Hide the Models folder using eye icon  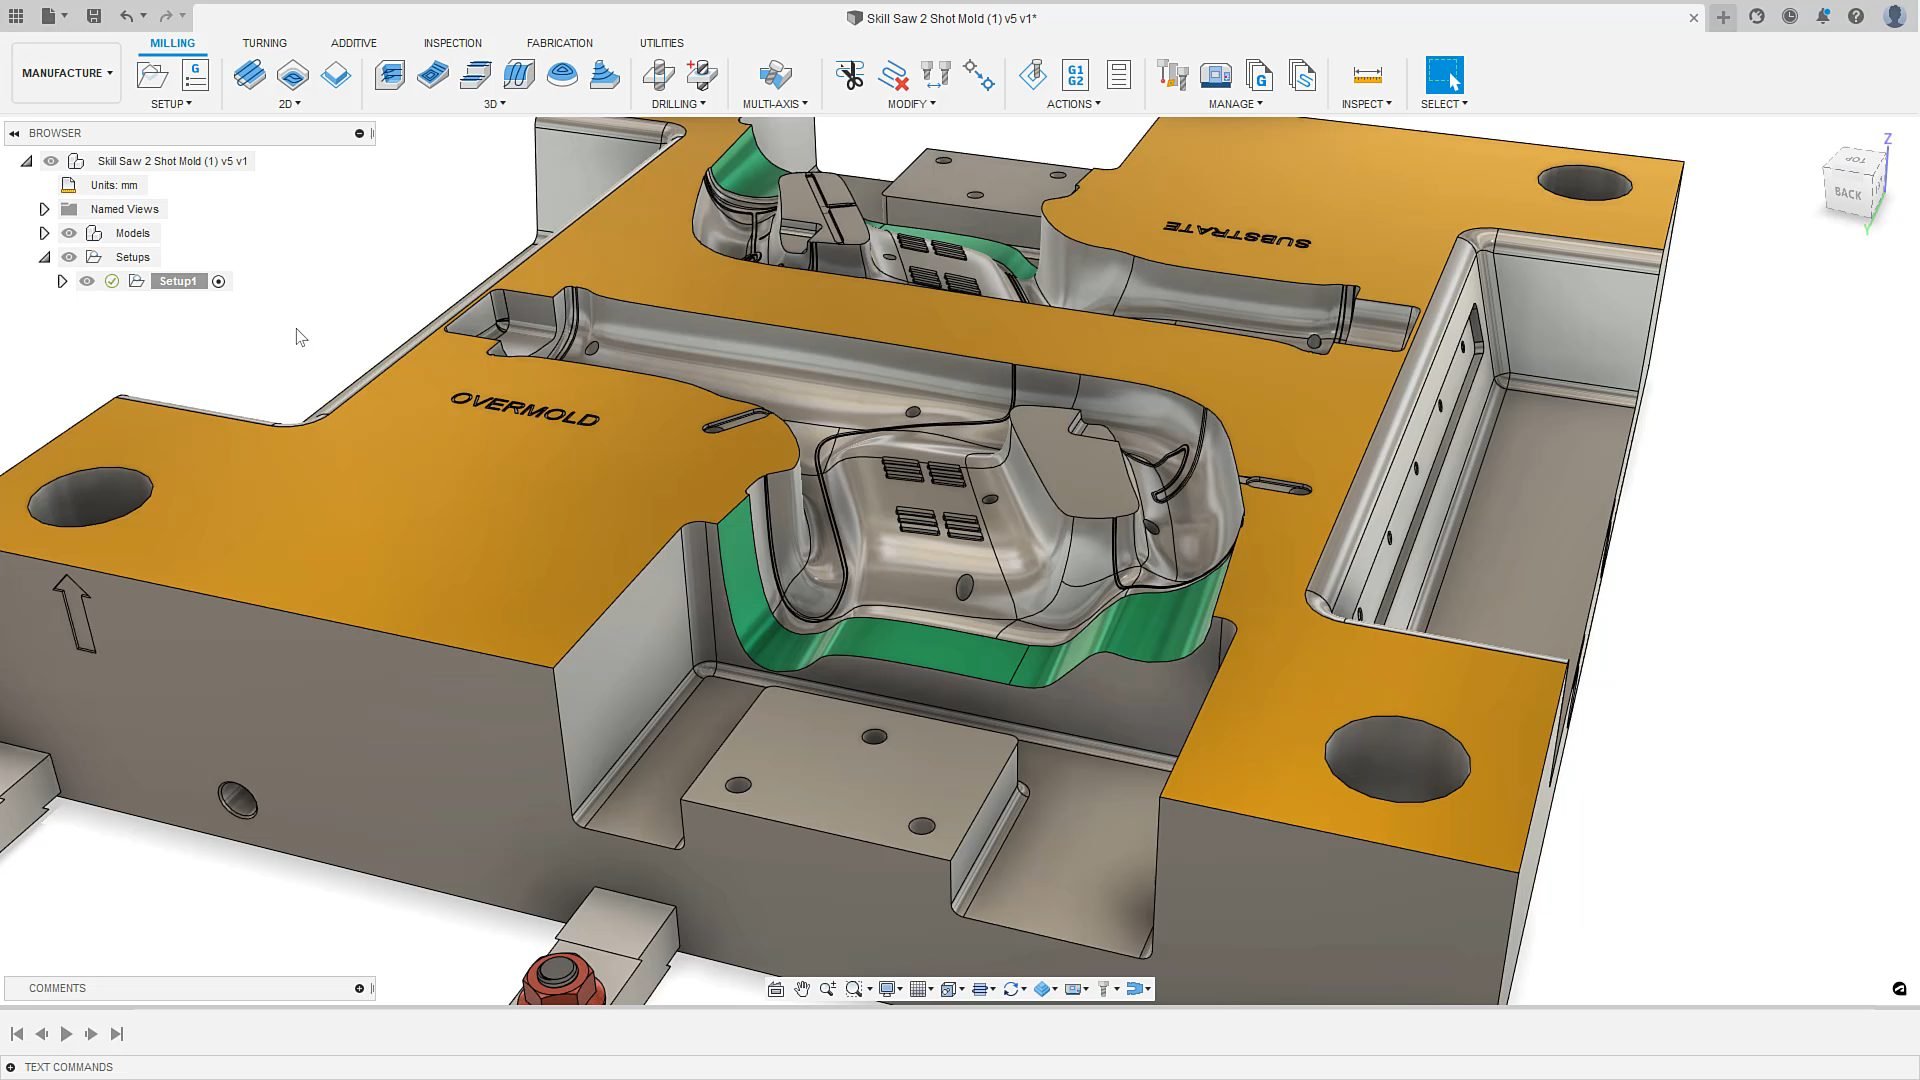coord(69,232)
